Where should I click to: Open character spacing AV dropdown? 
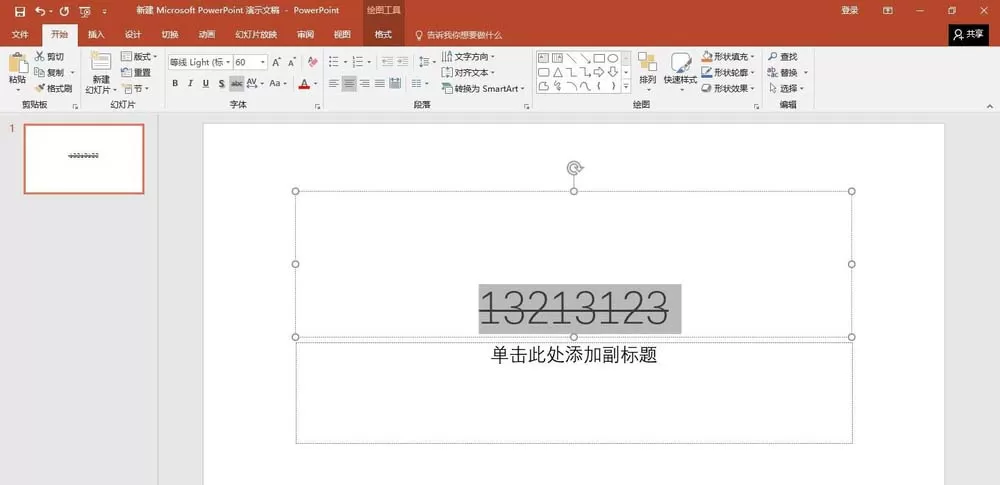point(255,84)
